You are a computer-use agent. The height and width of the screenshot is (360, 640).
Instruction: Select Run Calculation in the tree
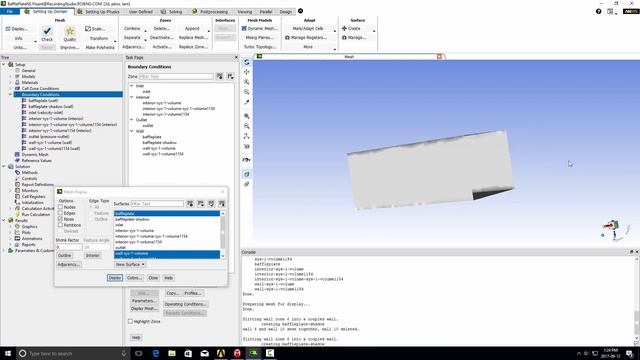36,214
